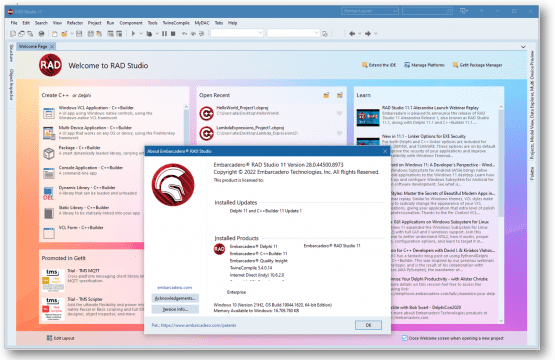This screenshot has width=555, height=360.
Task: Open the Back history dropdown arrow
Action: tap(360, 34)
